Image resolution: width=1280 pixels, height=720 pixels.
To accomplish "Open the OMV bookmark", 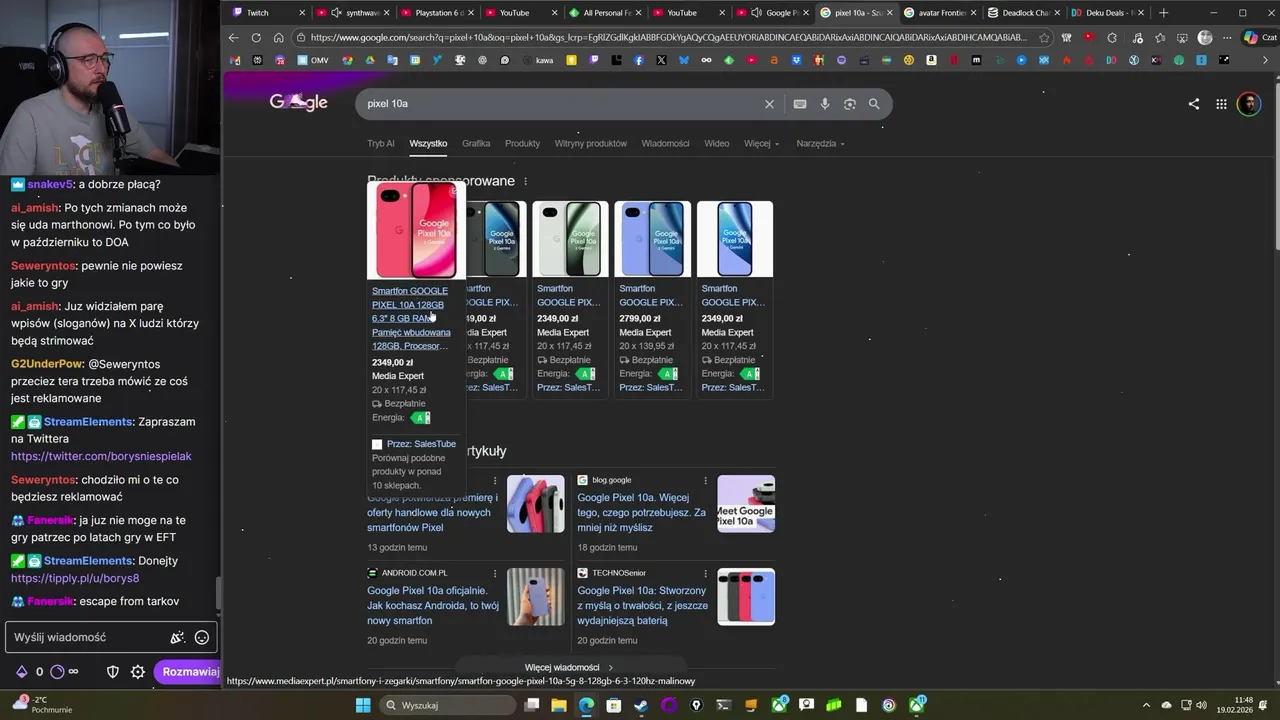I will point(313,60).
